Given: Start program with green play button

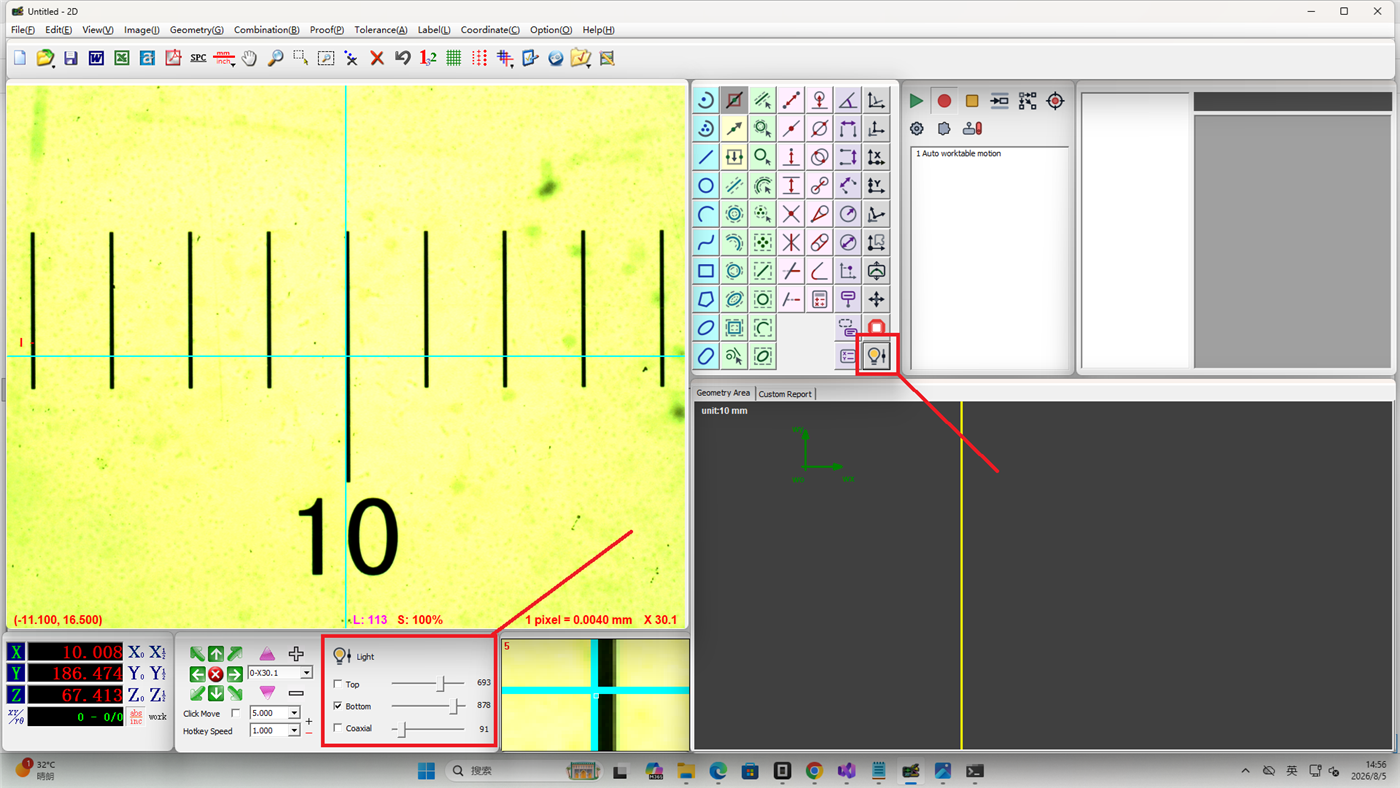Looking at the screenshot, I should coord(916,101).
